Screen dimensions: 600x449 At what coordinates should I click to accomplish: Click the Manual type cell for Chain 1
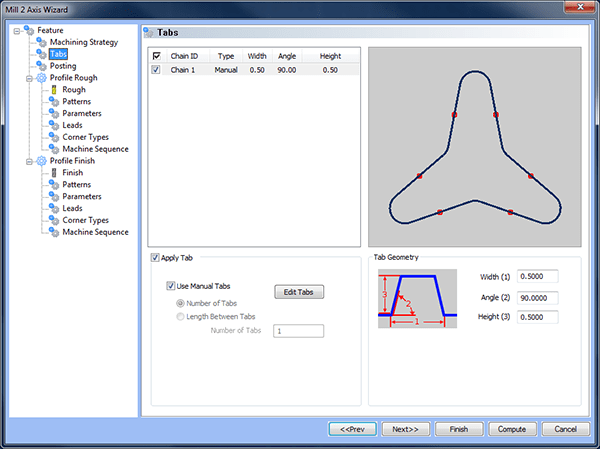[x=226, y=70]
